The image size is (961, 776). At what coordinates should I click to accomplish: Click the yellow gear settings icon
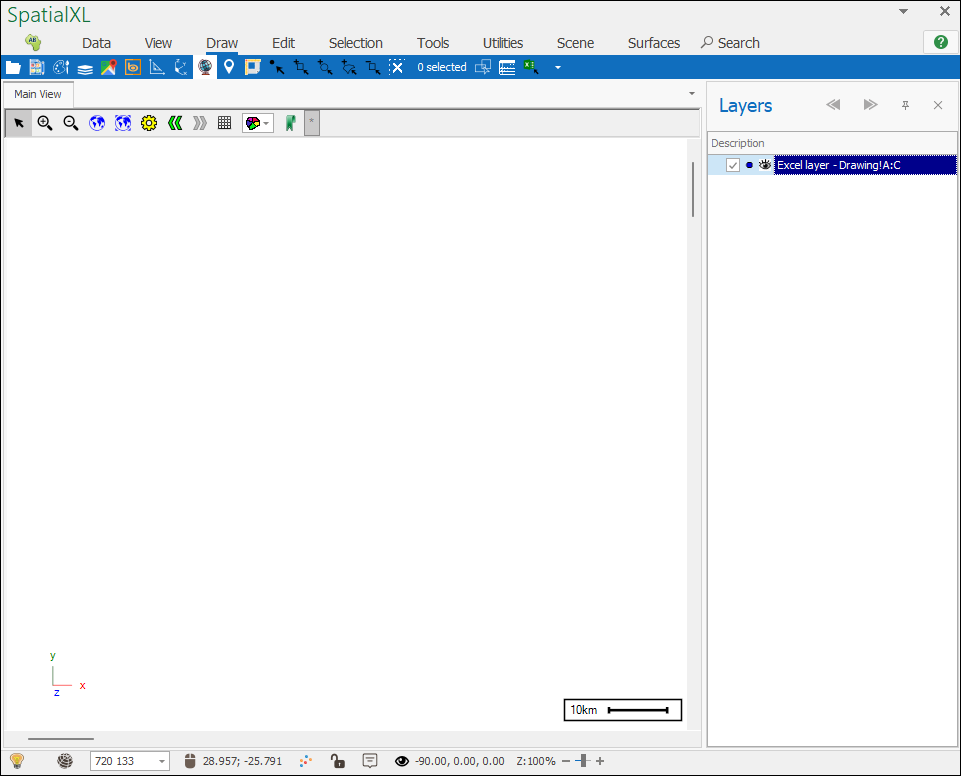point(149,123)
